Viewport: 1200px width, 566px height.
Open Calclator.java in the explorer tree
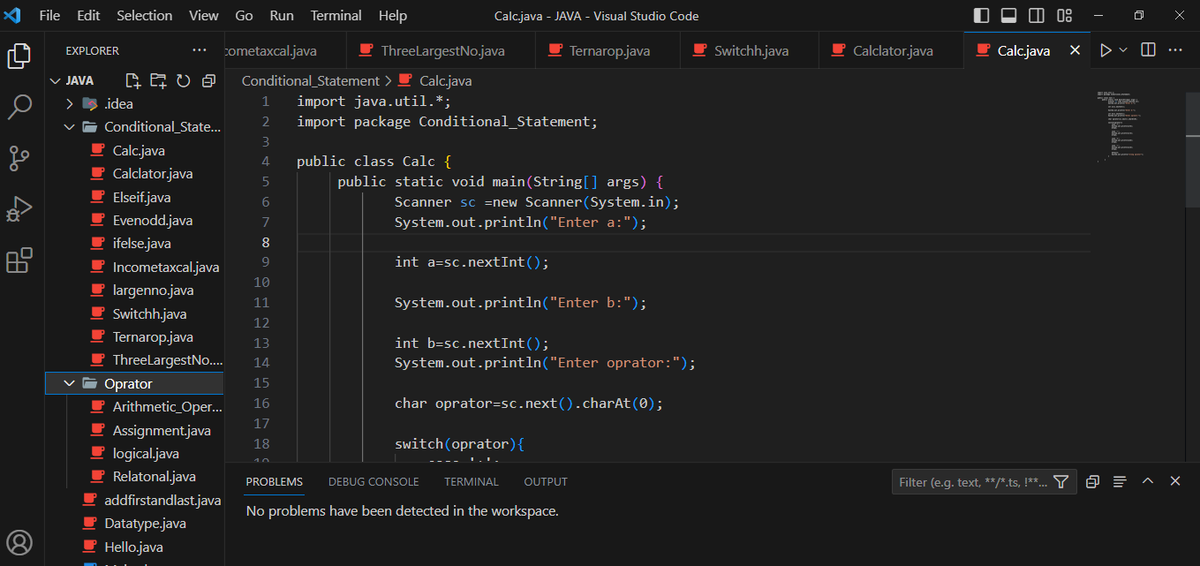pyautogui.click(x=152, y=174)
